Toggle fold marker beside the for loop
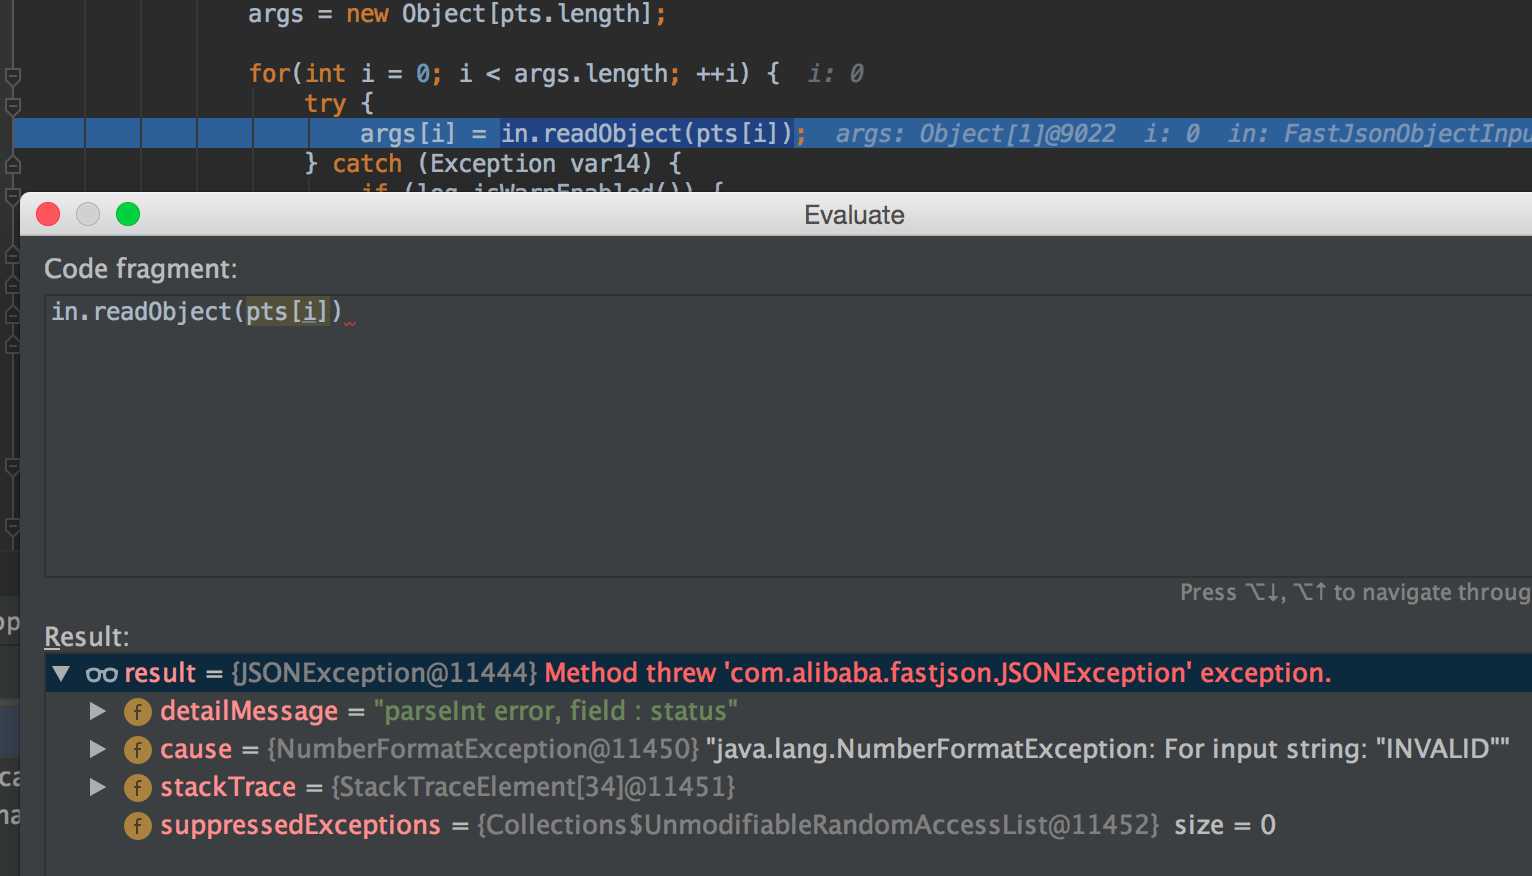The width and height of the screenshot is (1532, 876). point(13,76)
